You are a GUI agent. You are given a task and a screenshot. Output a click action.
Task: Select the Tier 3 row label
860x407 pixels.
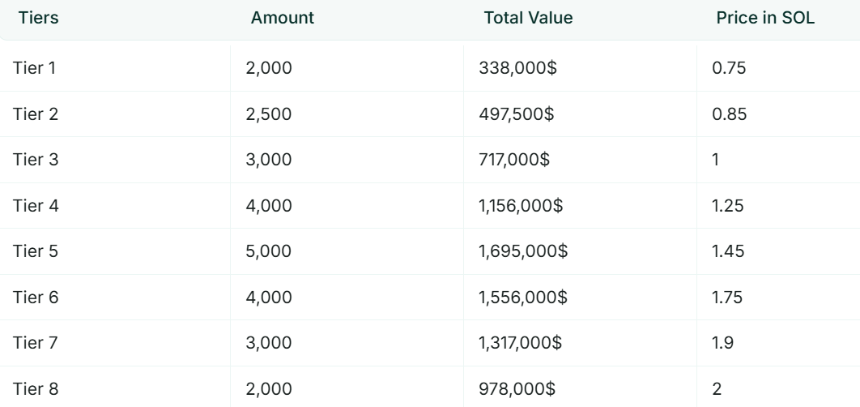click(35, 160)
